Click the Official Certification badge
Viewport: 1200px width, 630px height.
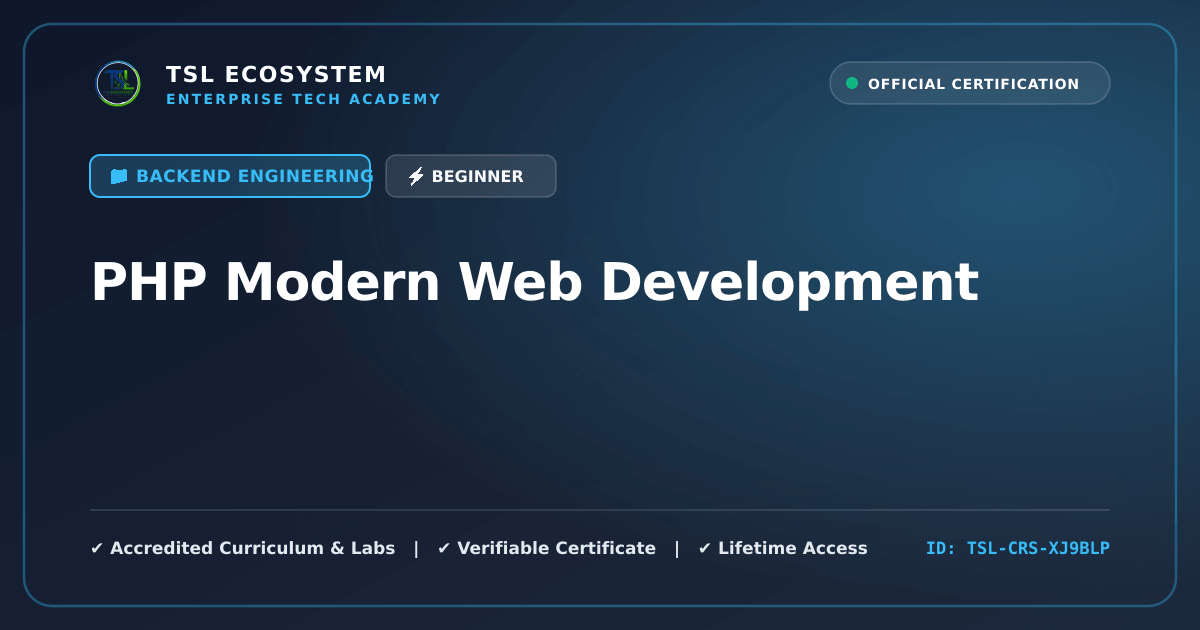coord(970,83)
